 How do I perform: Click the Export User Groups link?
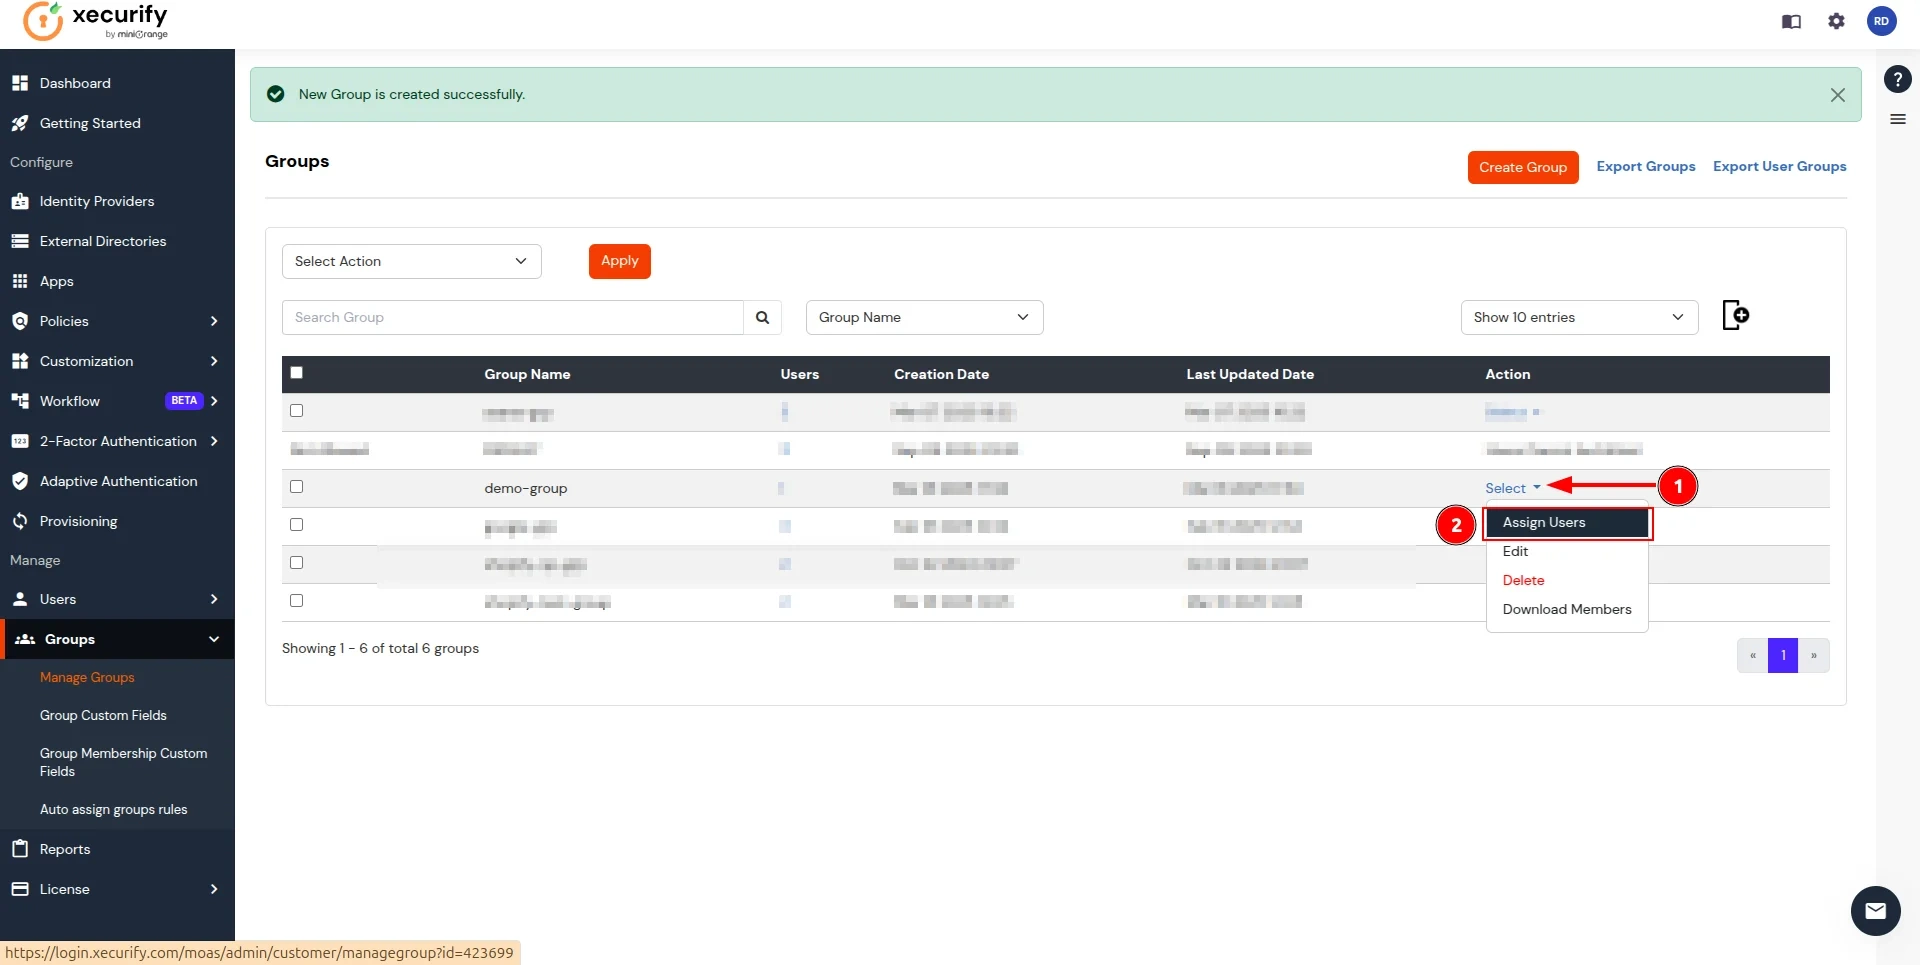(1779, 166)
